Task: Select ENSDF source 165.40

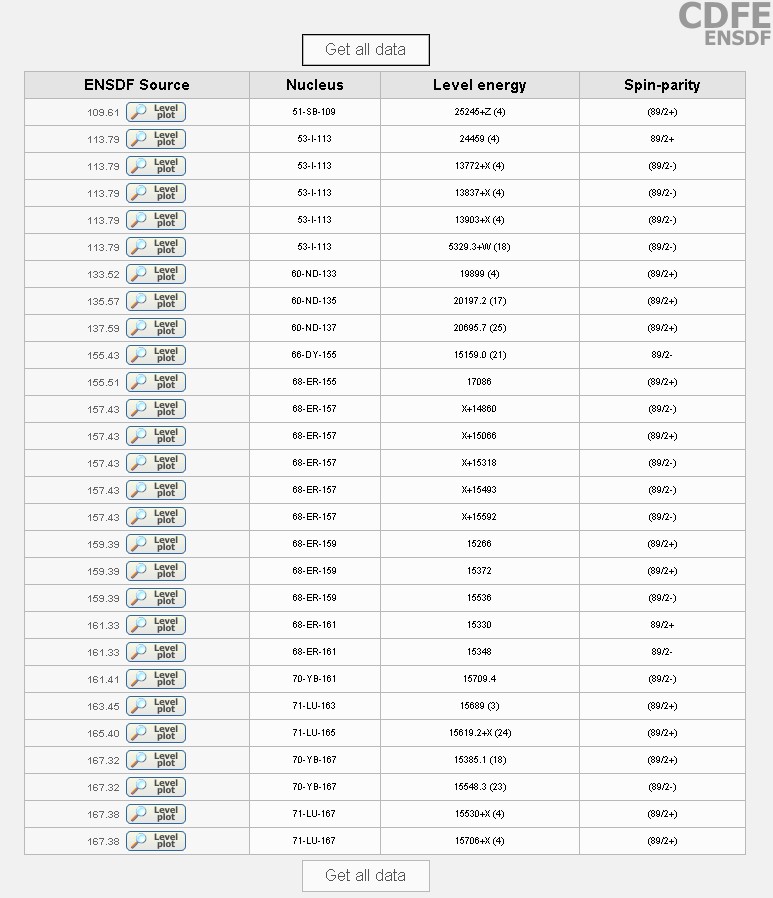Action: [103, 734]
